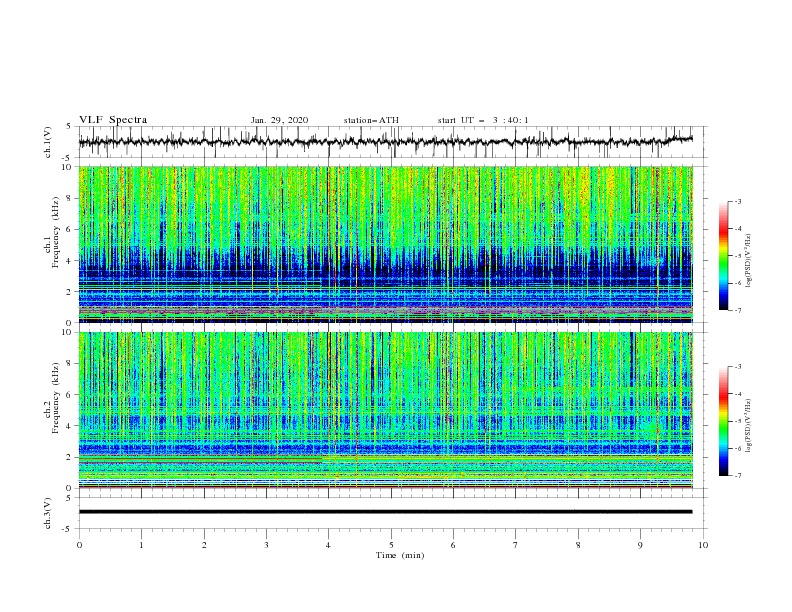Click the ch.1(V) axis "5" tick label
The image size is (792, 612).
(69, 126)
